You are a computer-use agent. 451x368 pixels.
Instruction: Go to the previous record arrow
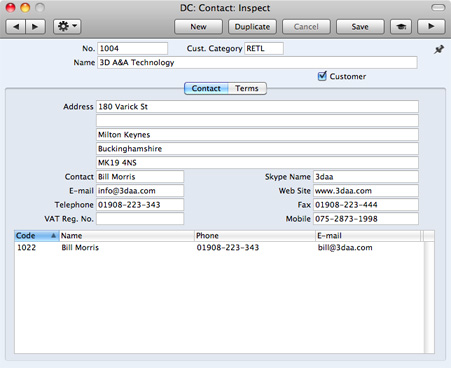[16, 27]
